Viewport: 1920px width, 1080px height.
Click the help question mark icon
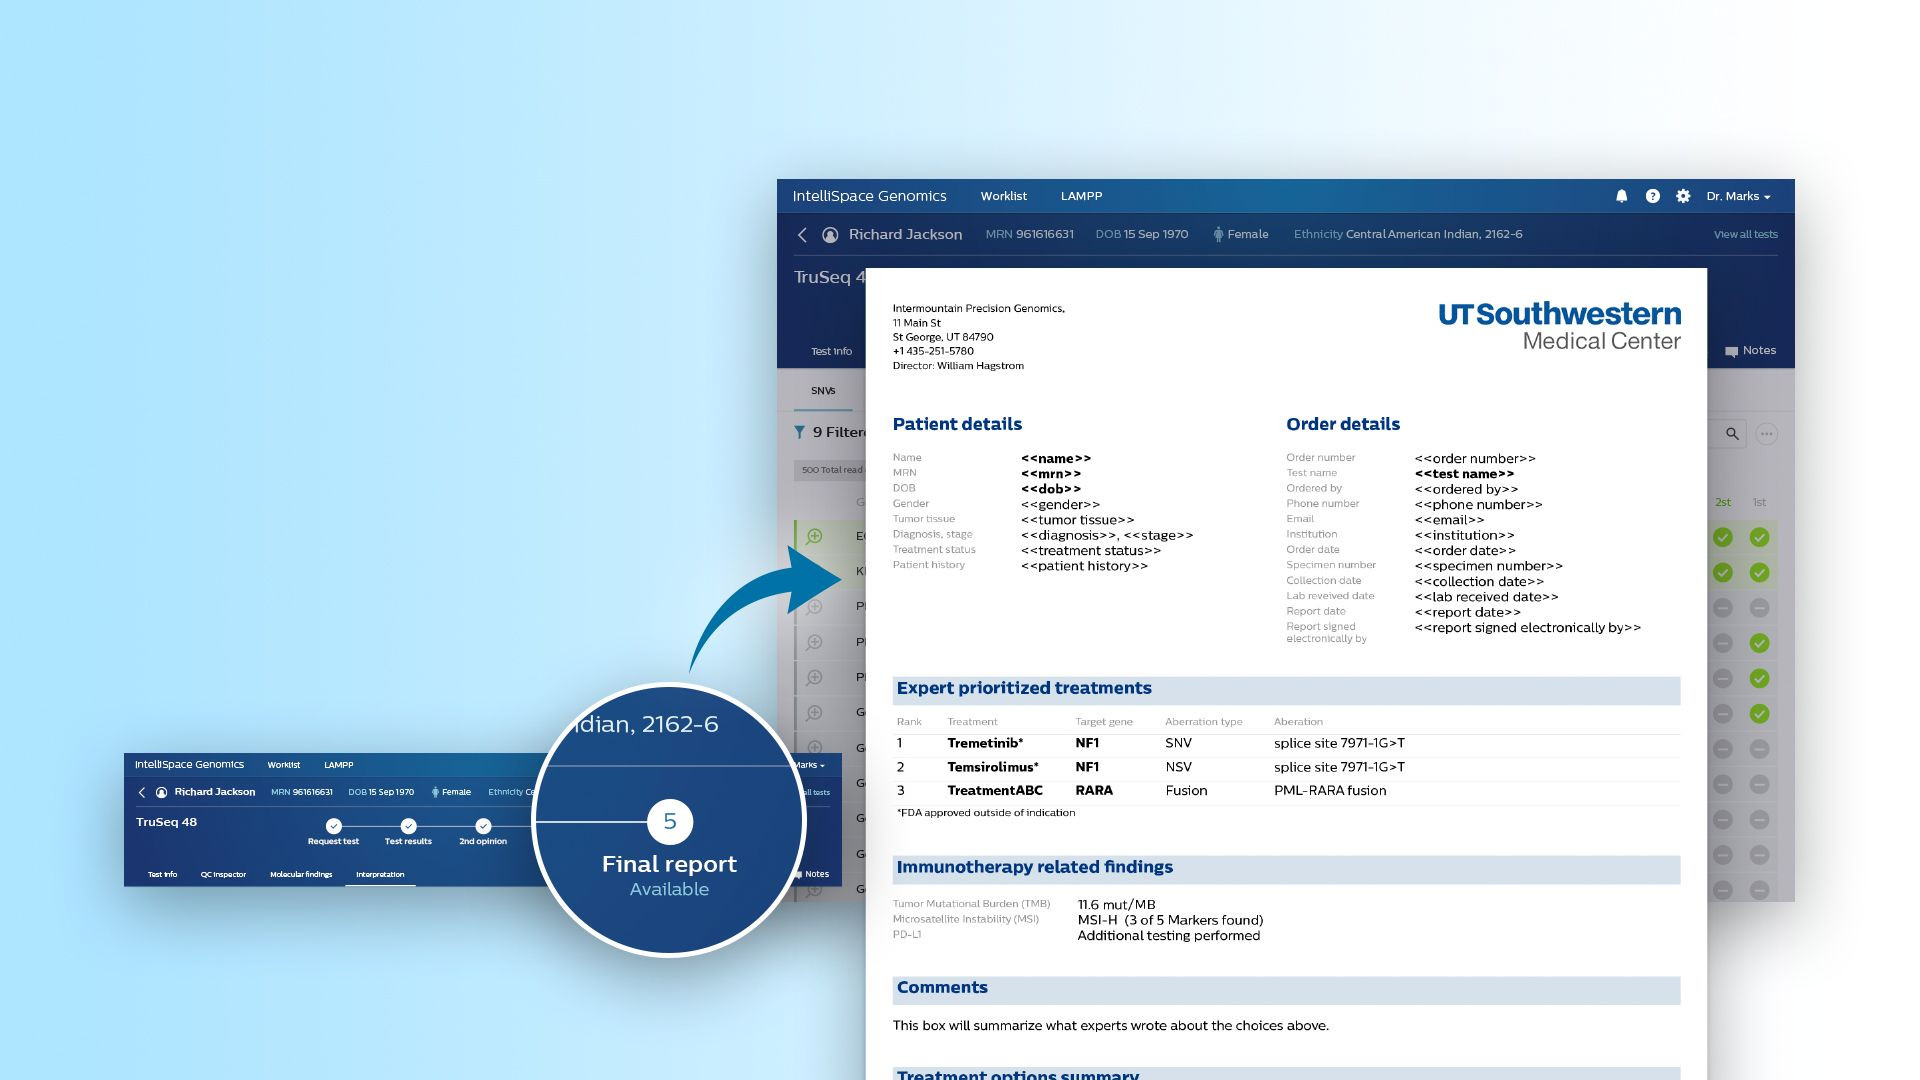[x=1653, y=196]
